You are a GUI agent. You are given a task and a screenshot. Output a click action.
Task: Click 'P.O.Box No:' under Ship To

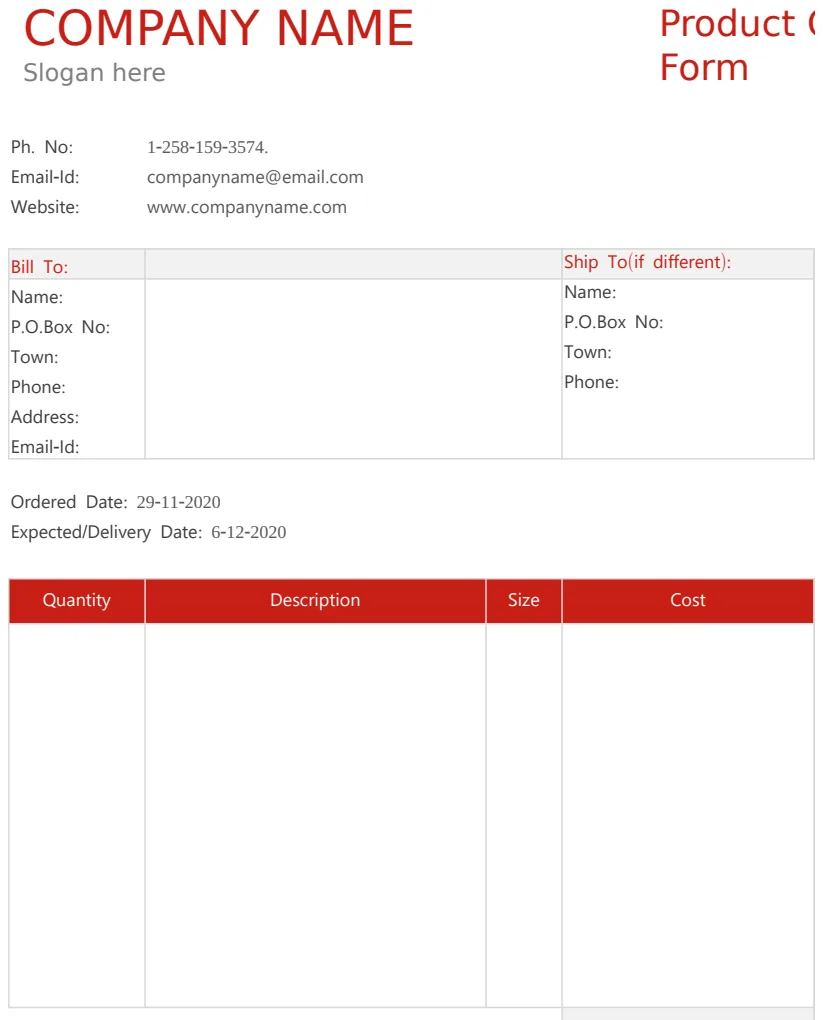click(x=614, y=322)
